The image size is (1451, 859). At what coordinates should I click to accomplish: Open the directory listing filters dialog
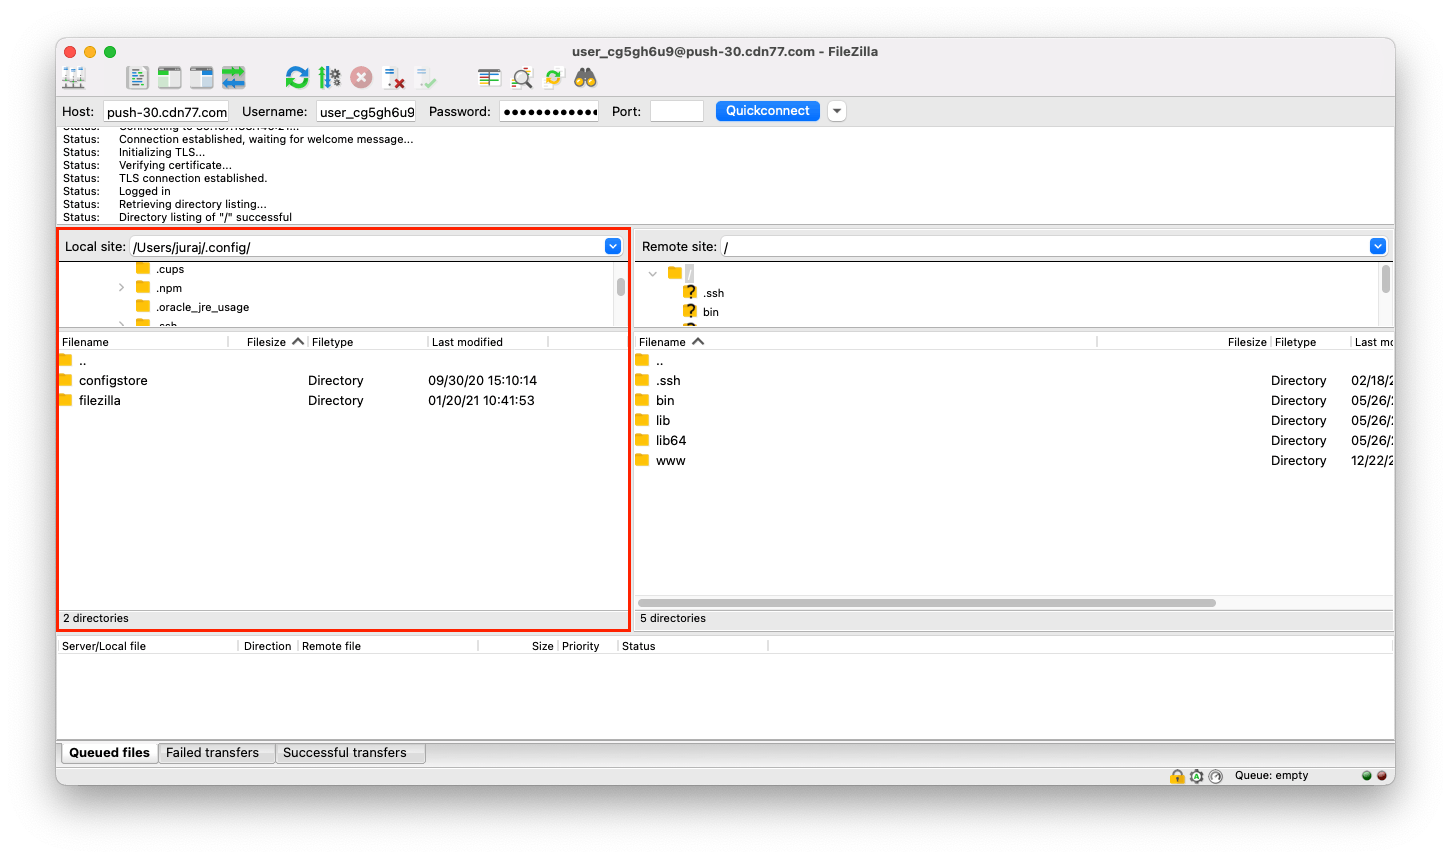point(489,77)
